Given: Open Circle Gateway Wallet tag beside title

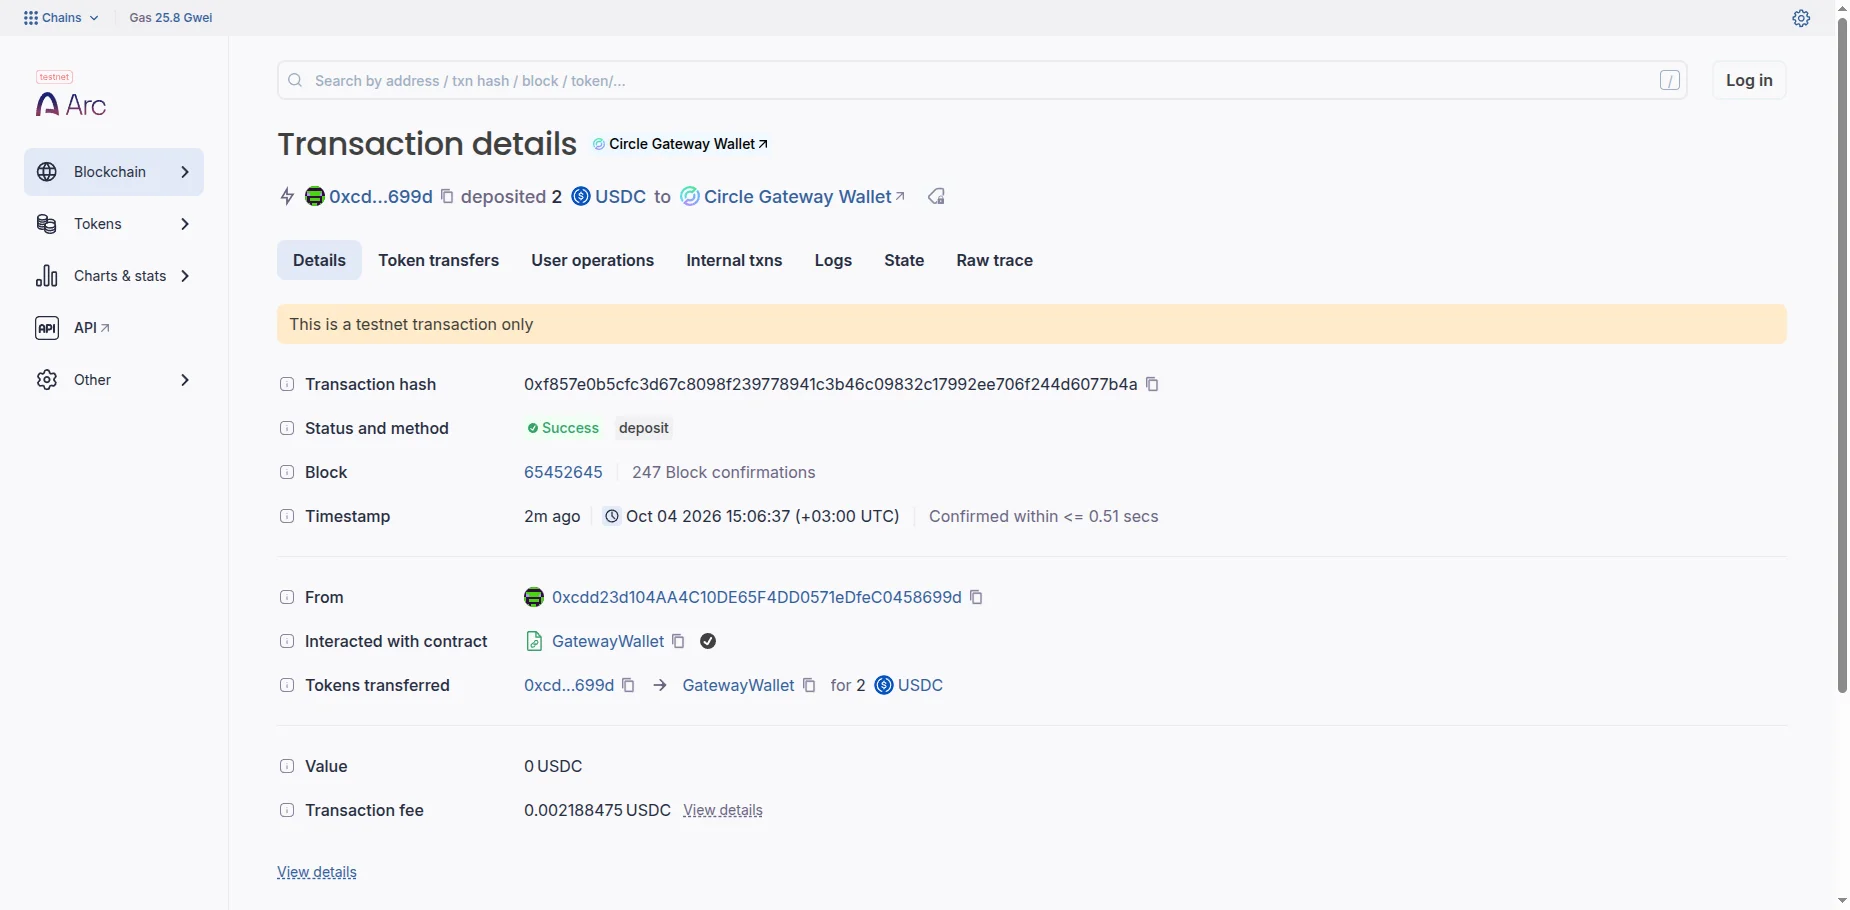Looking at the screenshot, I should click(681, 144).
